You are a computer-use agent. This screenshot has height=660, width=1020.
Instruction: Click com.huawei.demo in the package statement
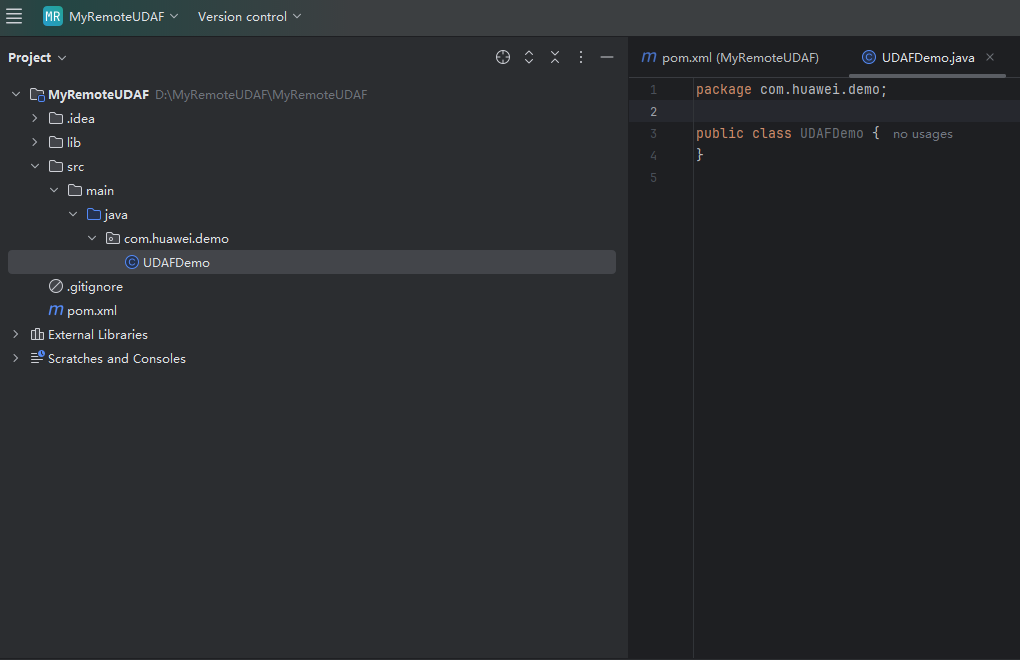pos(820,90)
